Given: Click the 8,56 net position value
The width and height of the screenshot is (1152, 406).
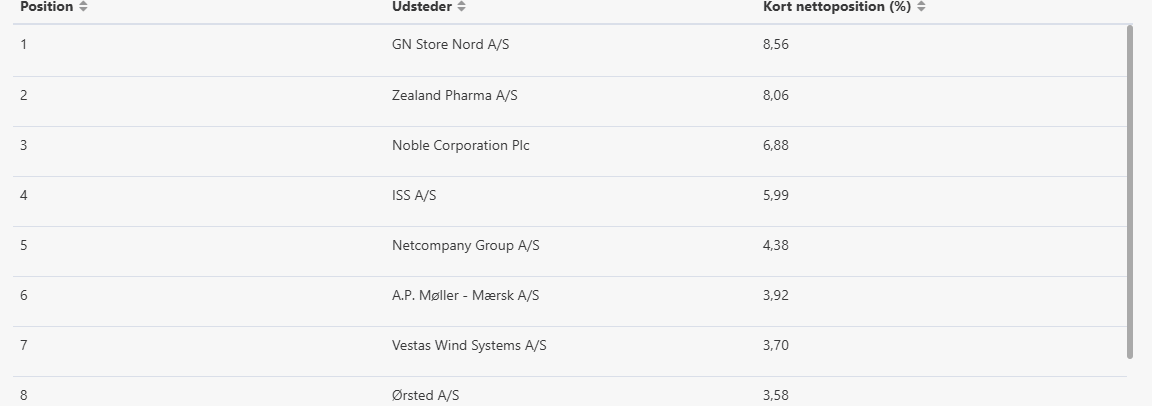Looking at the screenshot, I should [776, 45].
